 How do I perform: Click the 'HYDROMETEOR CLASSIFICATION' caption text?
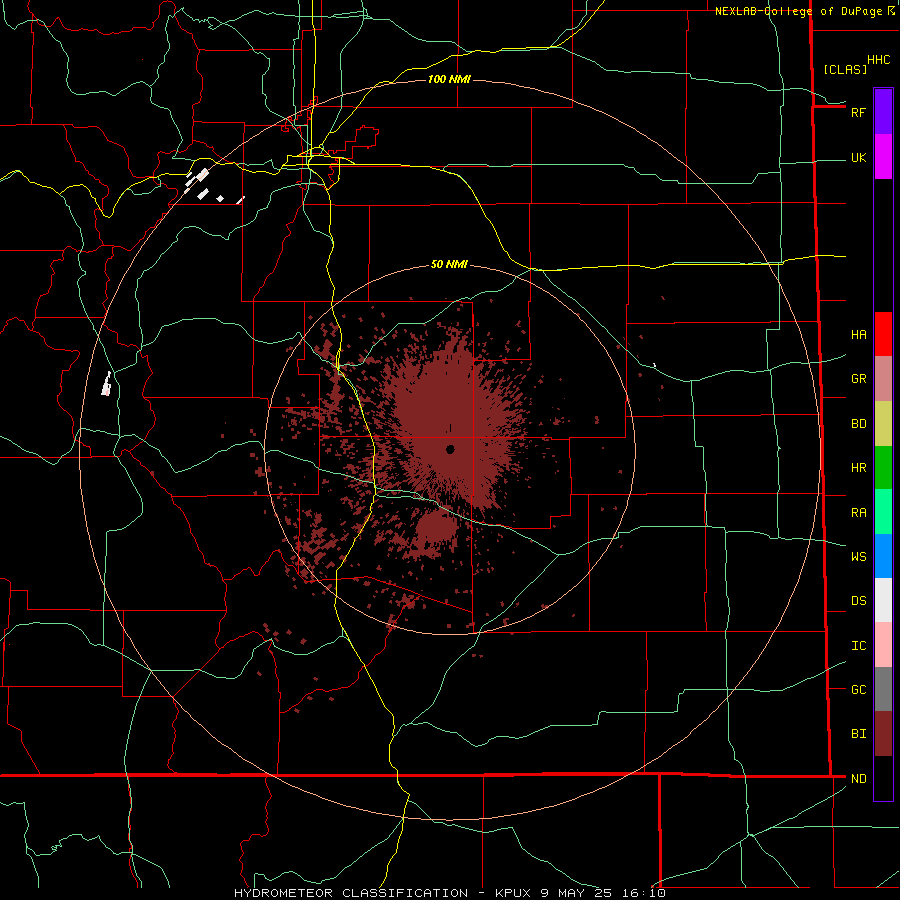pos(351,893)
